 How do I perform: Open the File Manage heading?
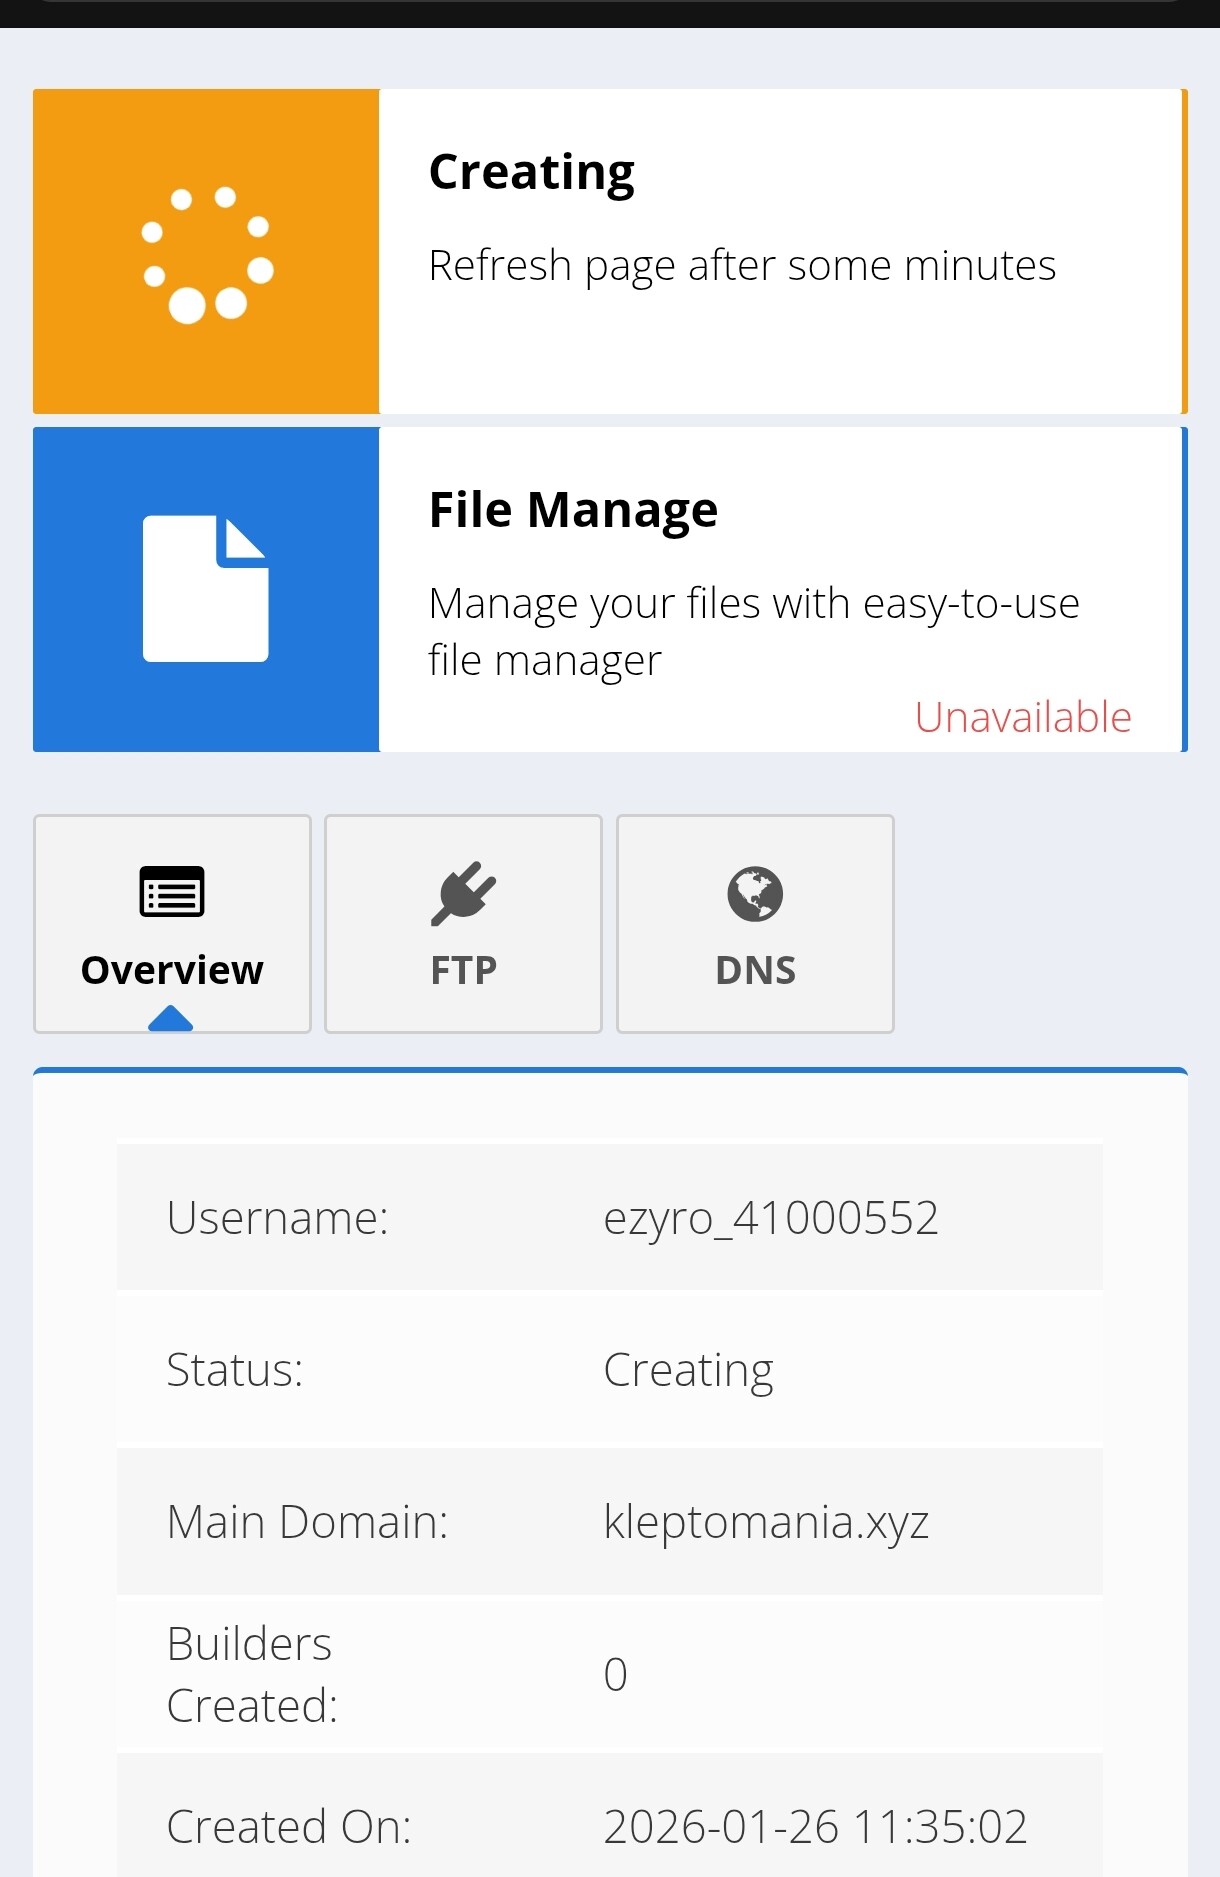pos(573,510)
